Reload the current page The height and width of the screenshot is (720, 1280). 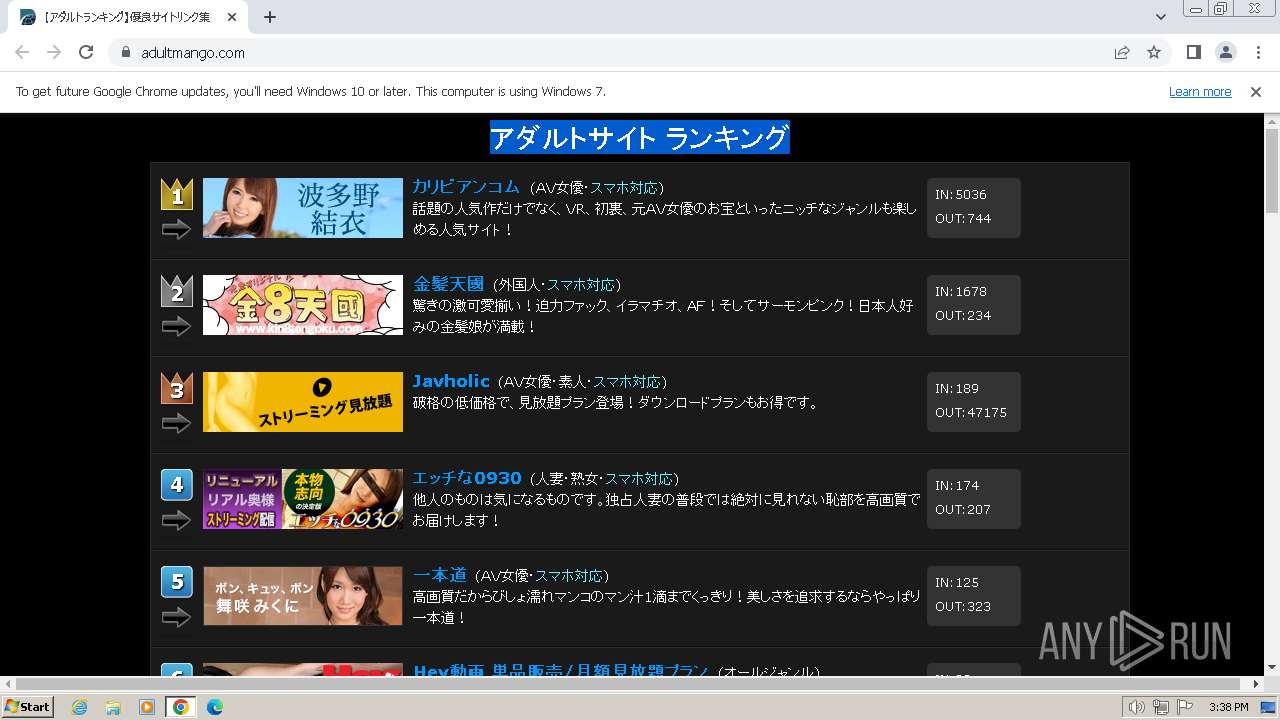86,53
